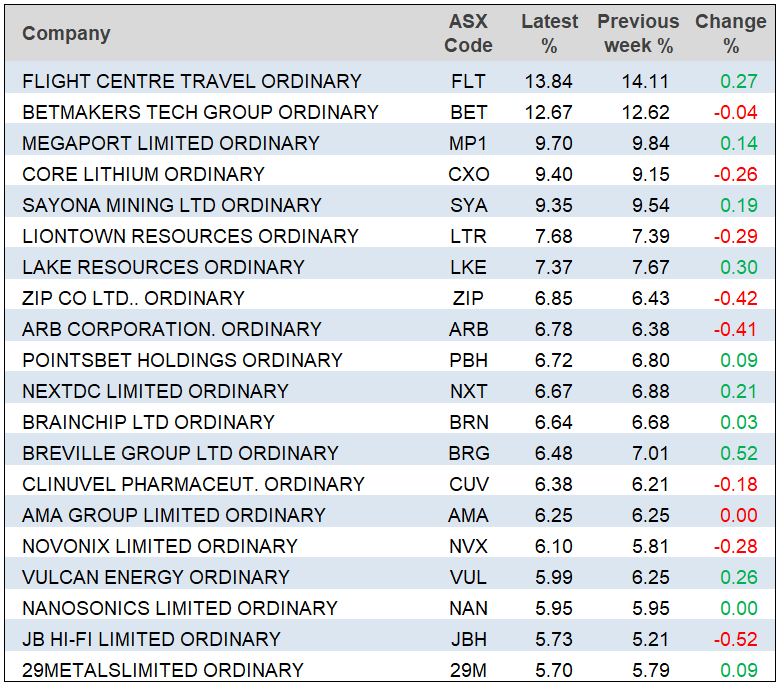
Task: Select JB Hi-Fi change value -0.52
Action: point(735,639)
